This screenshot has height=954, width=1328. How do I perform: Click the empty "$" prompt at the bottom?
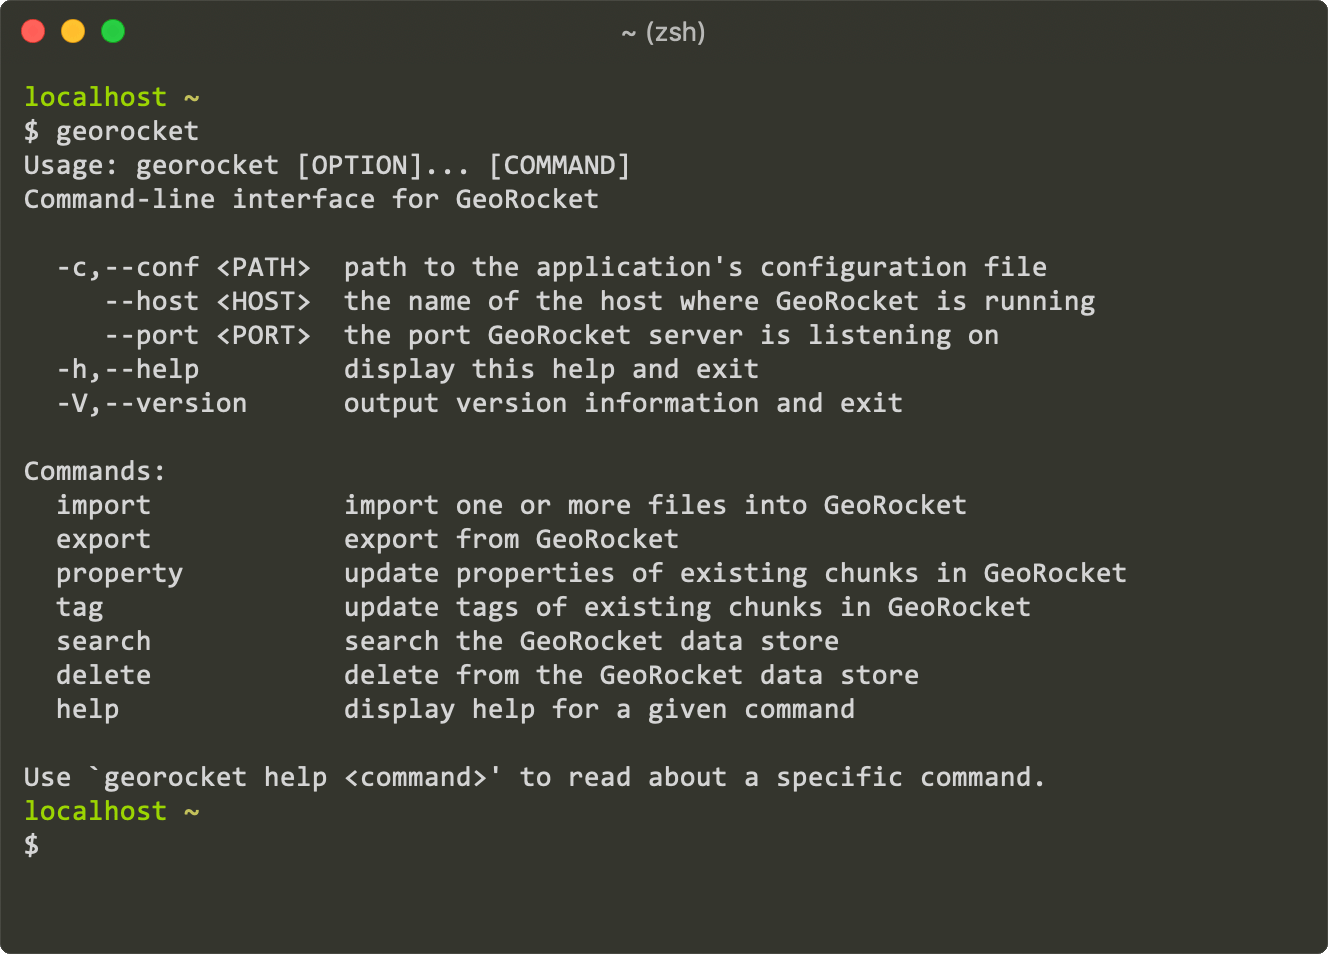[x=32, y=845]
